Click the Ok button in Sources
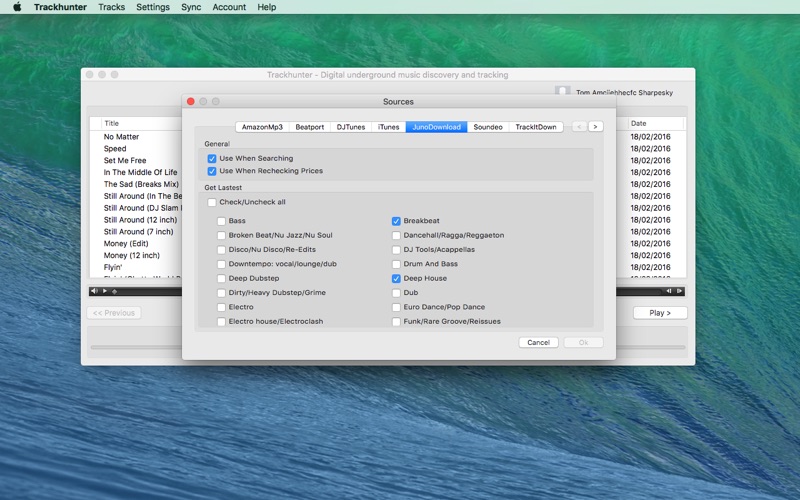800x500 pixels. 583,342
